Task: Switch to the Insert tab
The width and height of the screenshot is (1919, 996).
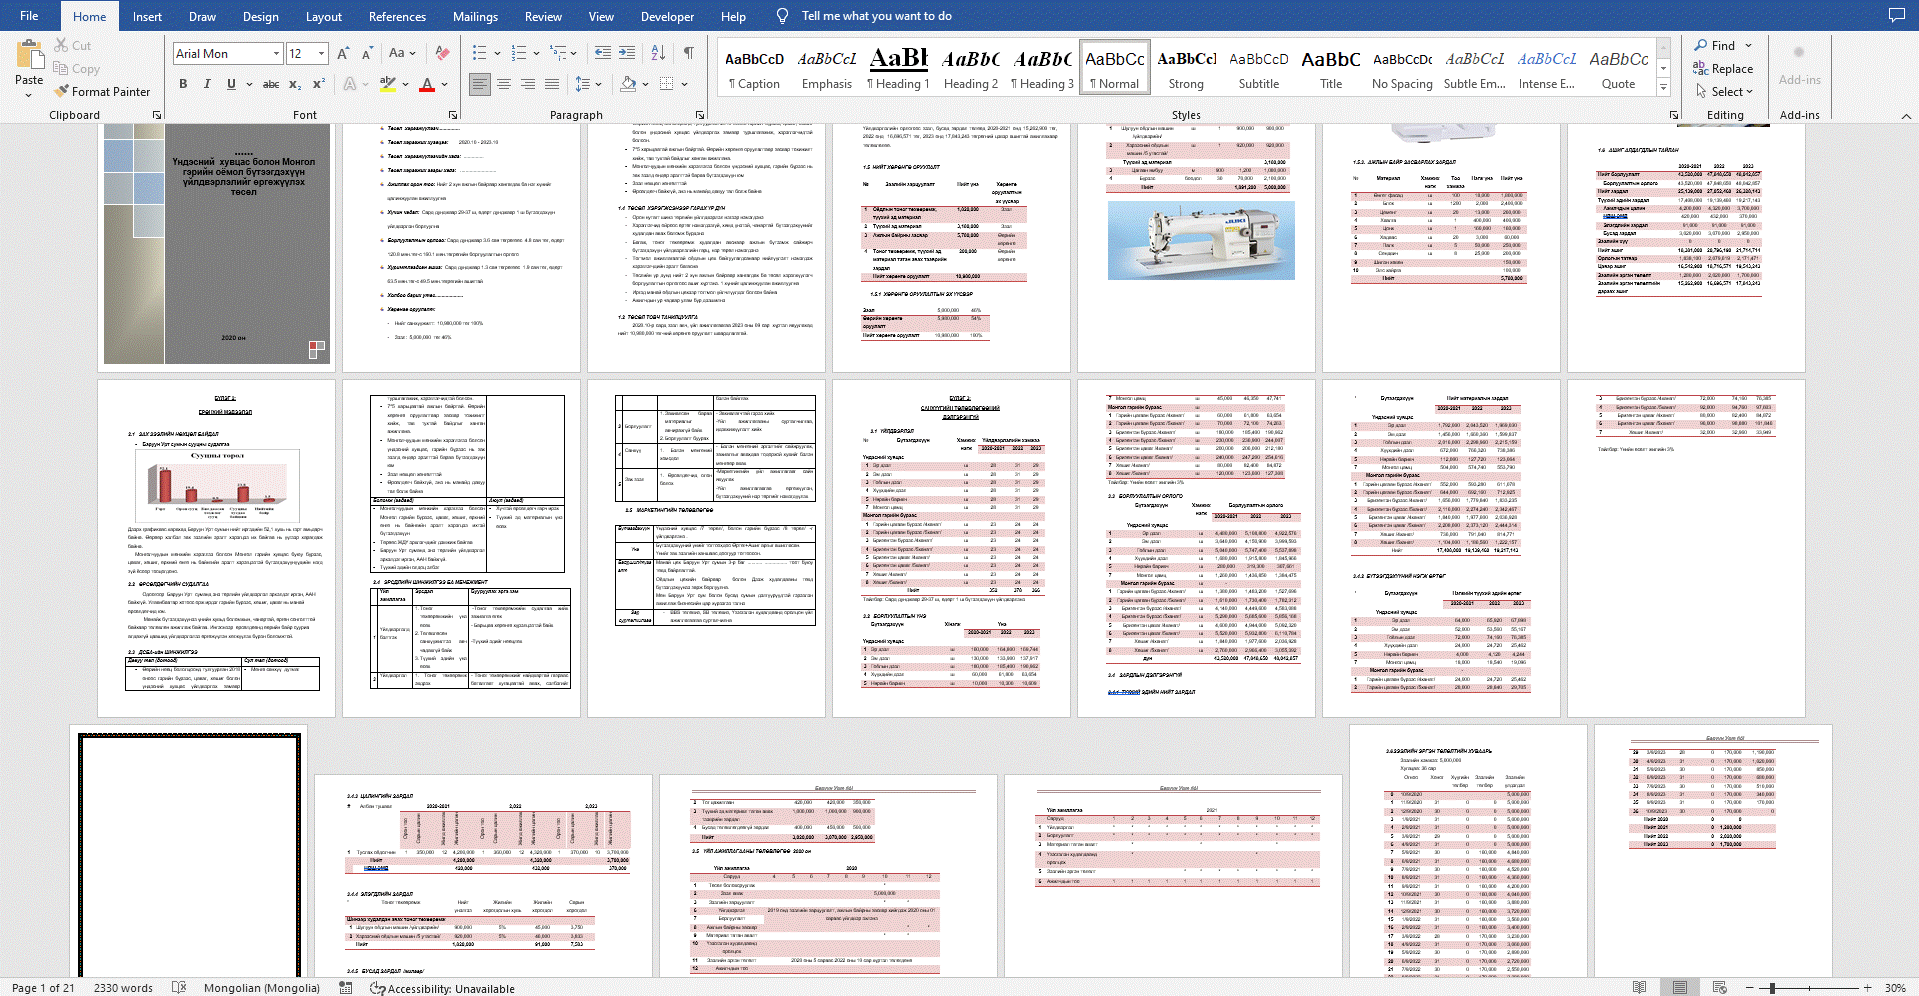Action: pos(147,16)
